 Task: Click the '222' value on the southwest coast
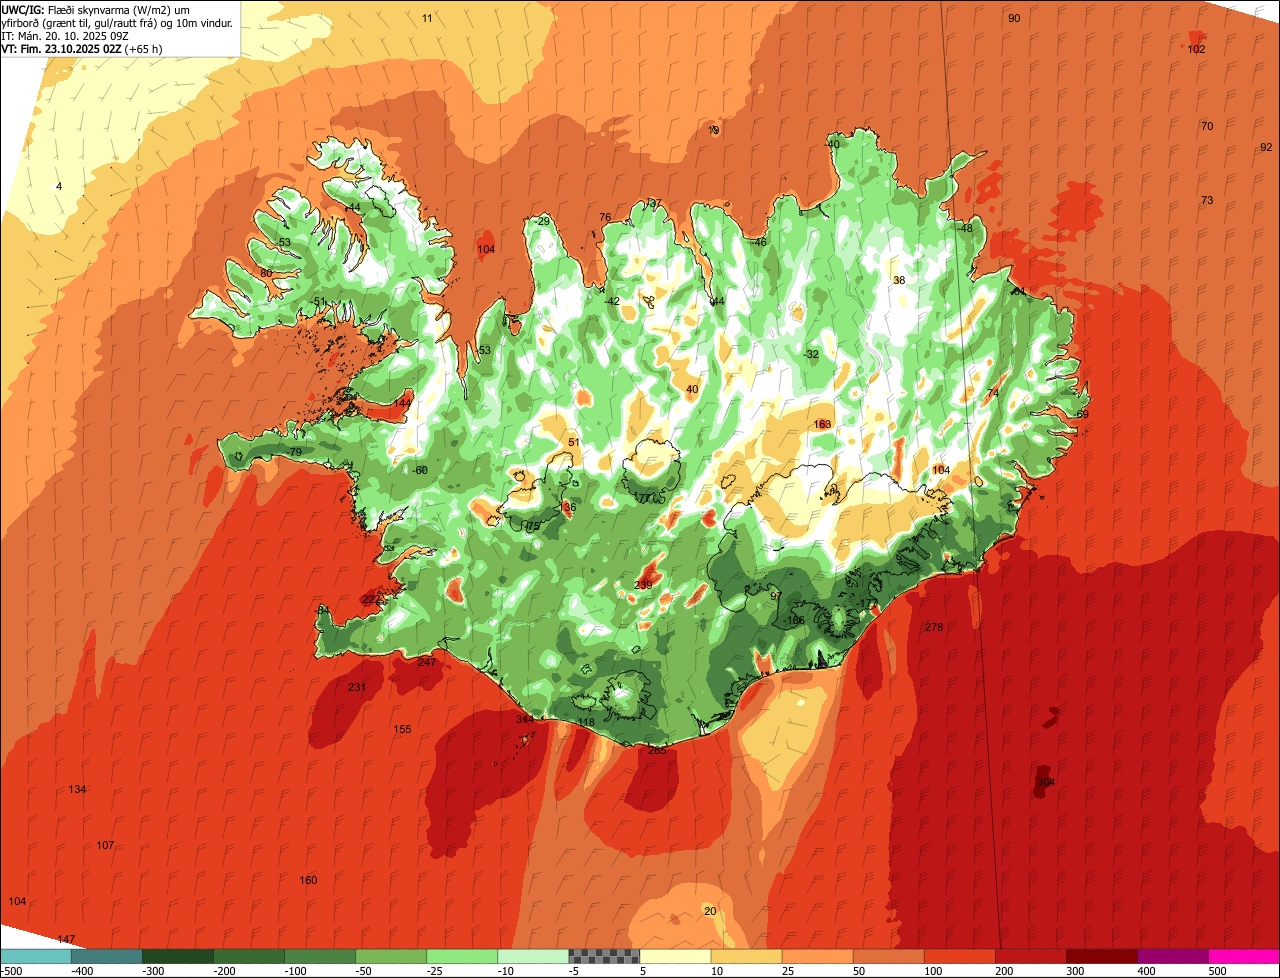371,599
